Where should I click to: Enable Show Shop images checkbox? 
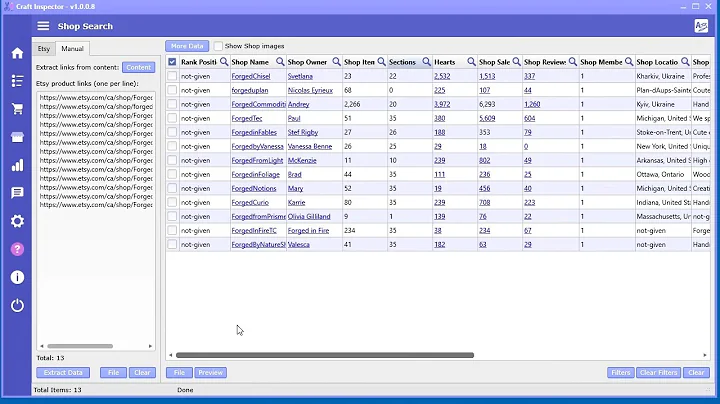[x=218, y=46]
